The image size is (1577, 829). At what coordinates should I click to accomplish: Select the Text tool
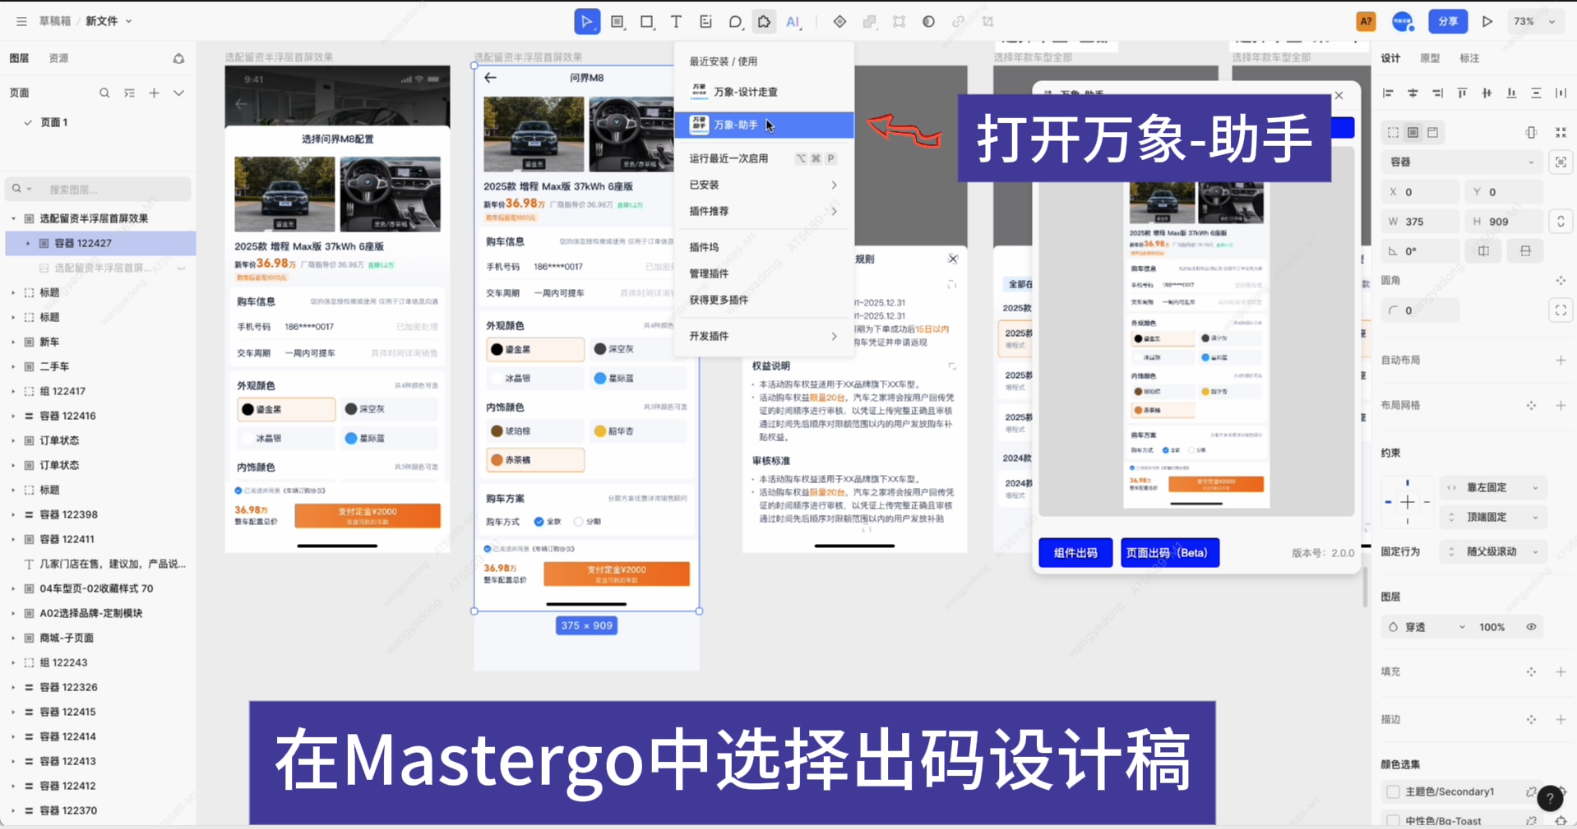tap(676, 21)
